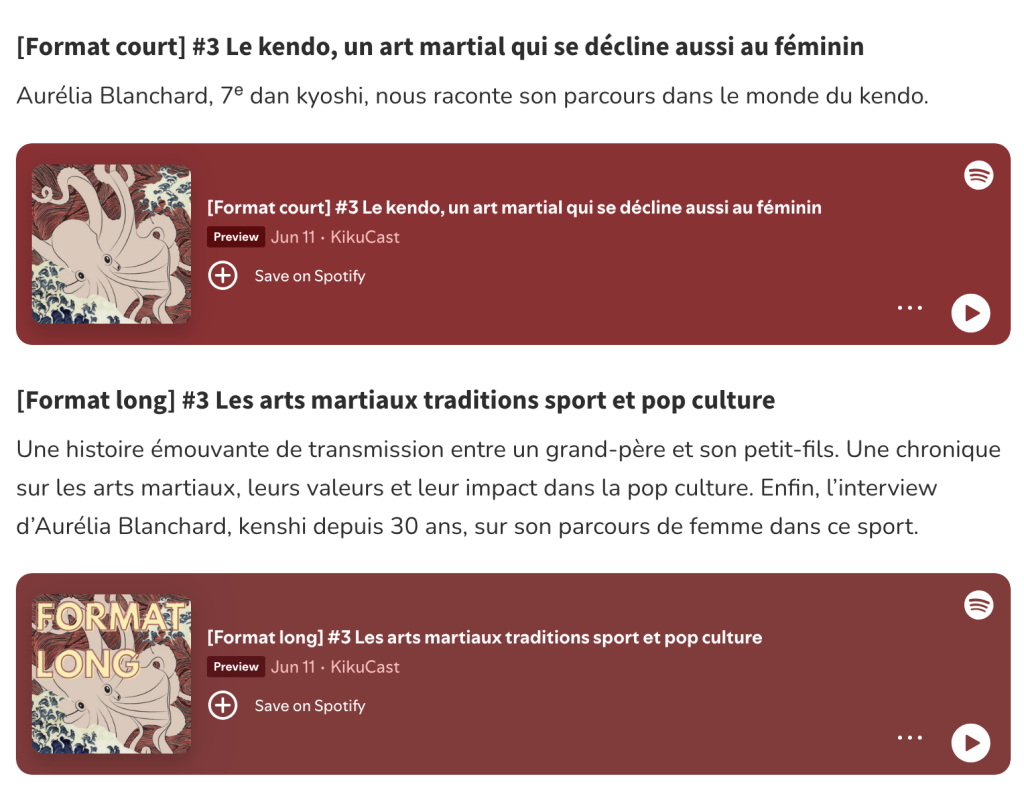Click Save on Spotify text in second player

[x=310, y=706]
